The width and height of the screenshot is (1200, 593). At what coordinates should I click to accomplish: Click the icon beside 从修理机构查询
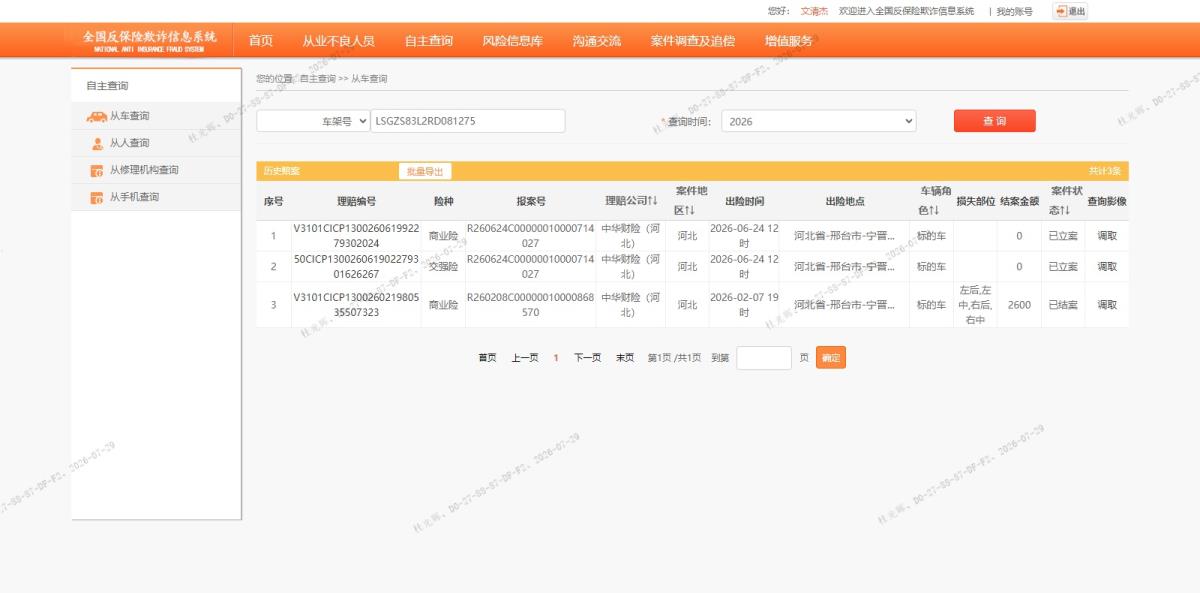97,171
